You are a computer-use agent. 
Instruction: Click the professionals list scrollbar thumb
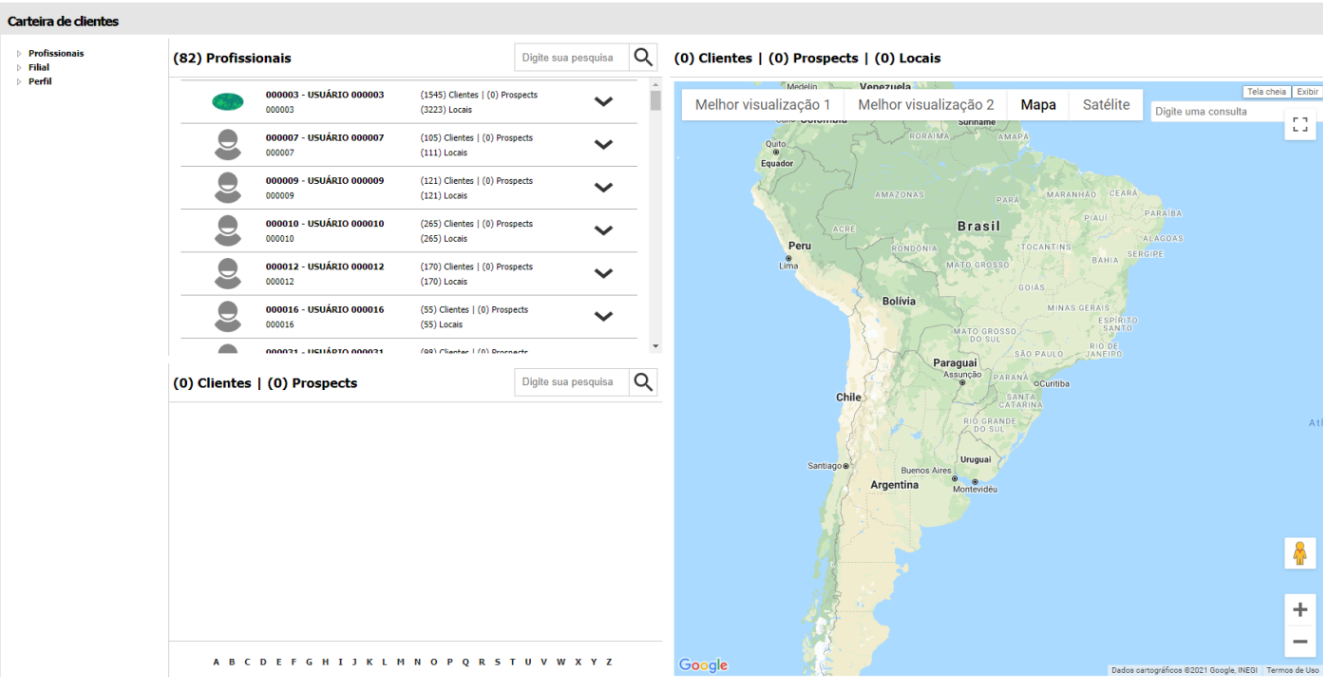pyautogui.click(x=656, y=101)
